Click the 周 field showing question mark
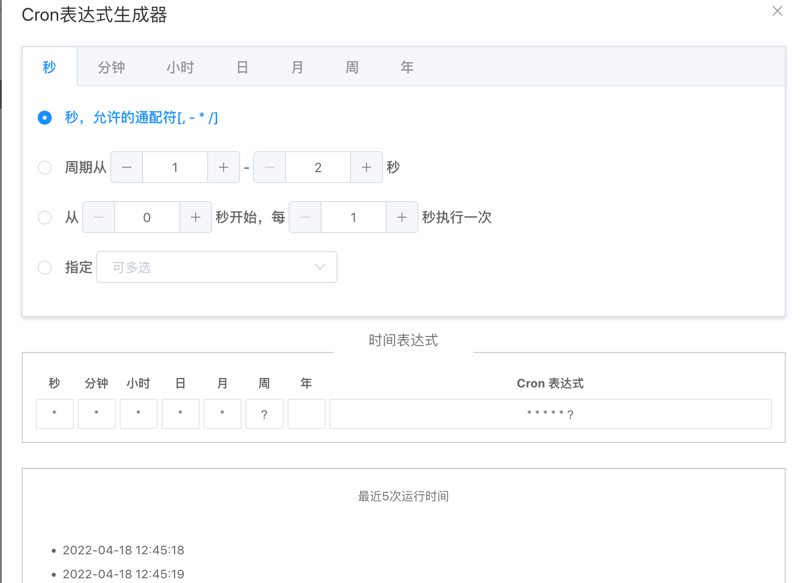 [264, 413]
